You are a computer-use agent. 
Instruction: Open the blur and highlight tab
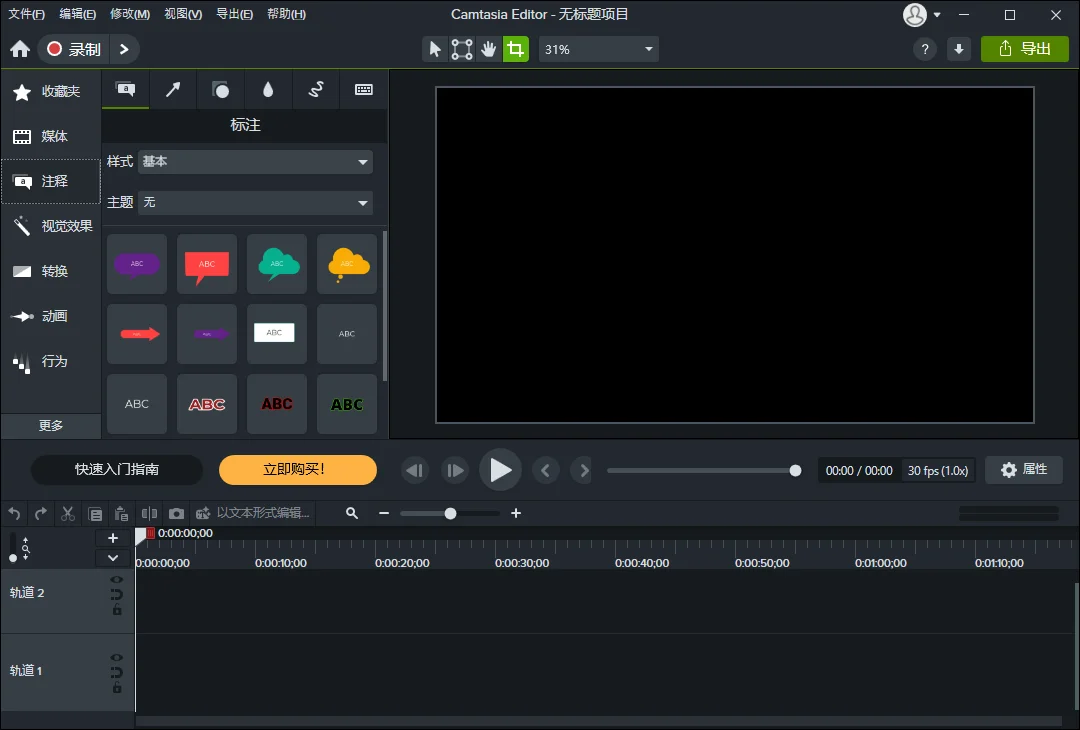tap(268, 90)
